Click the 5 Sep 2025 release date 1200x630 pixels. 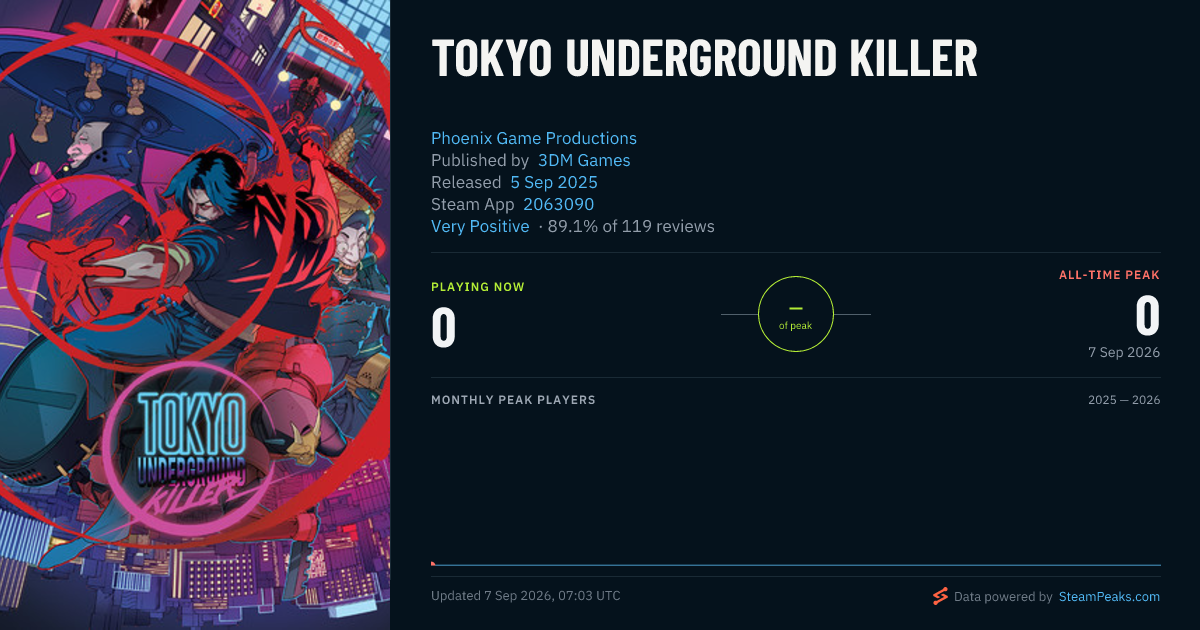(554, 182)
